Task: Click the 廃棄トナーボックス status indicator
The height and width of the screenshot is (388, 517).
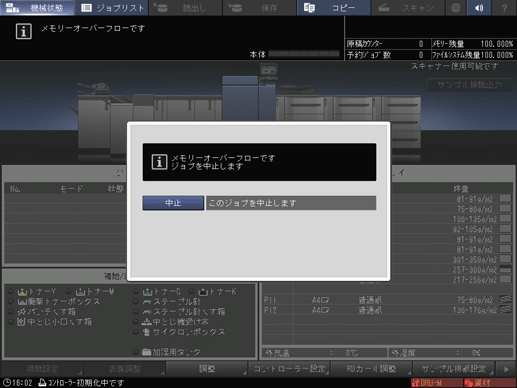Action: pos(11,302)
